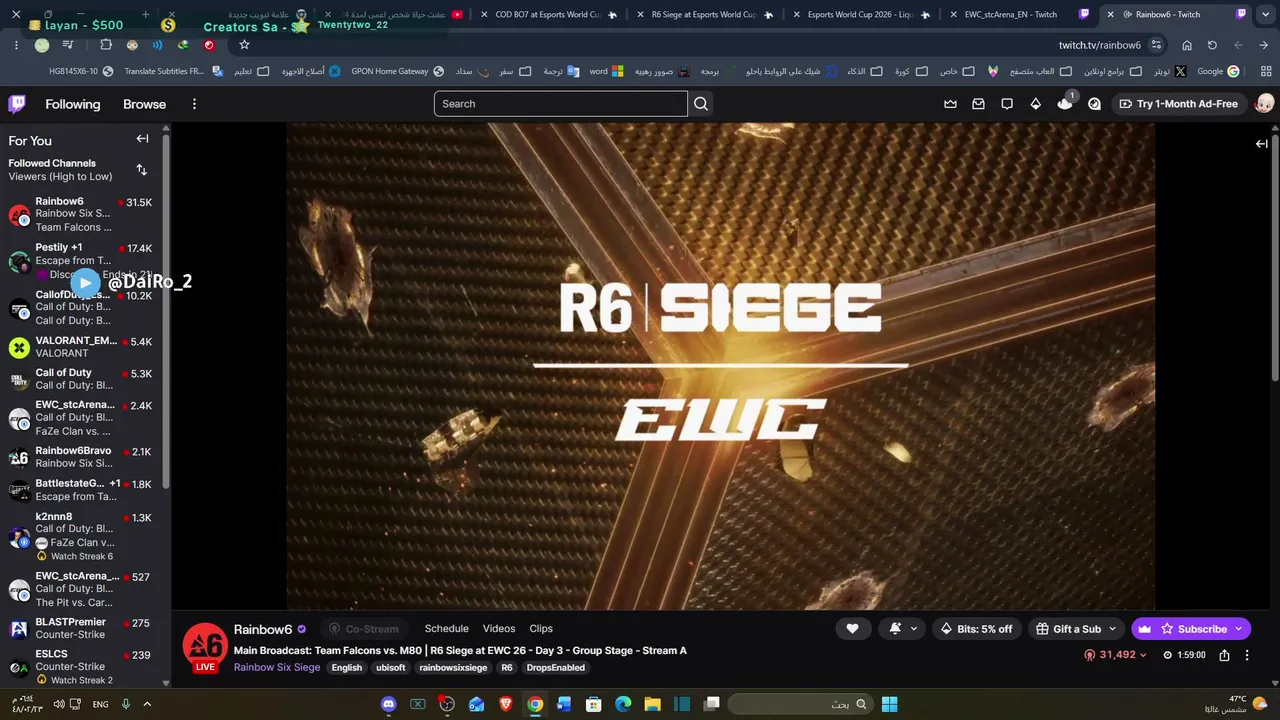Open notification bell settings dropdown

pyautogui.click(x=903, y=629)
